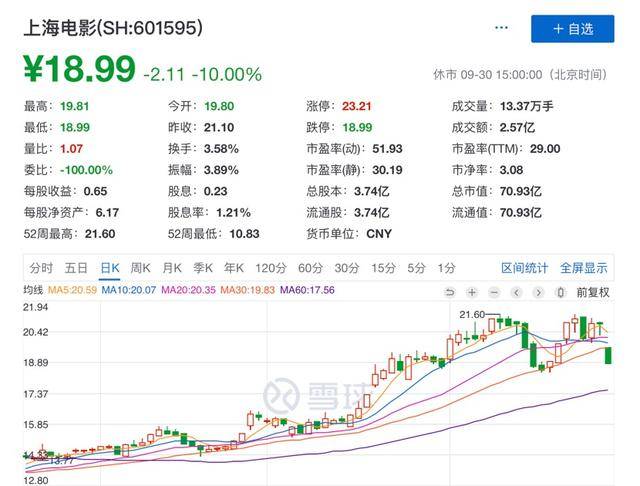The image size is (640, 486).
Task: Click the MA20:20.35 moving average label
Action: tap(188, 290)
